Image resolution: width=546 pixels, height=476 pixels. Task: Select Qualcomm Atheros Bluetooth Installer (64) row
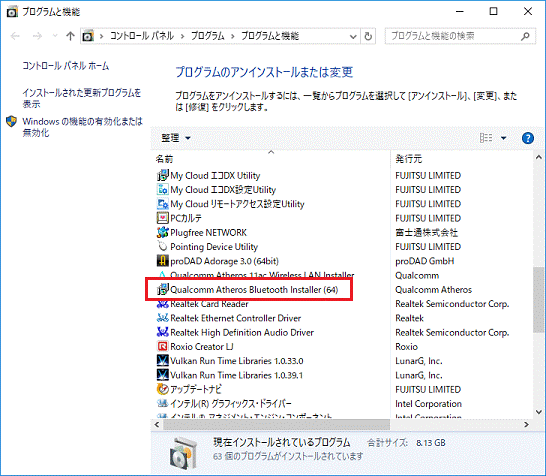click(254, 289)
